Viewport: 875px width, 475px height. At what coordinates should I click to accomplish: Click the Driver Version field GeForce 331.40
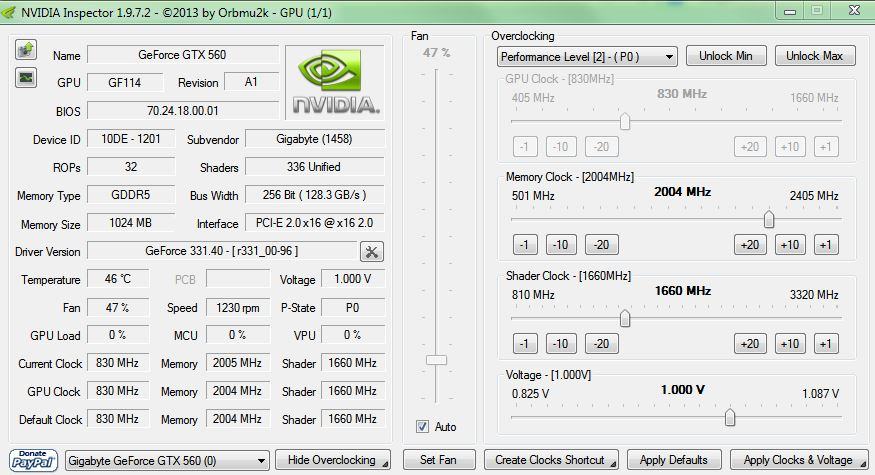click(x=222, y=251)
